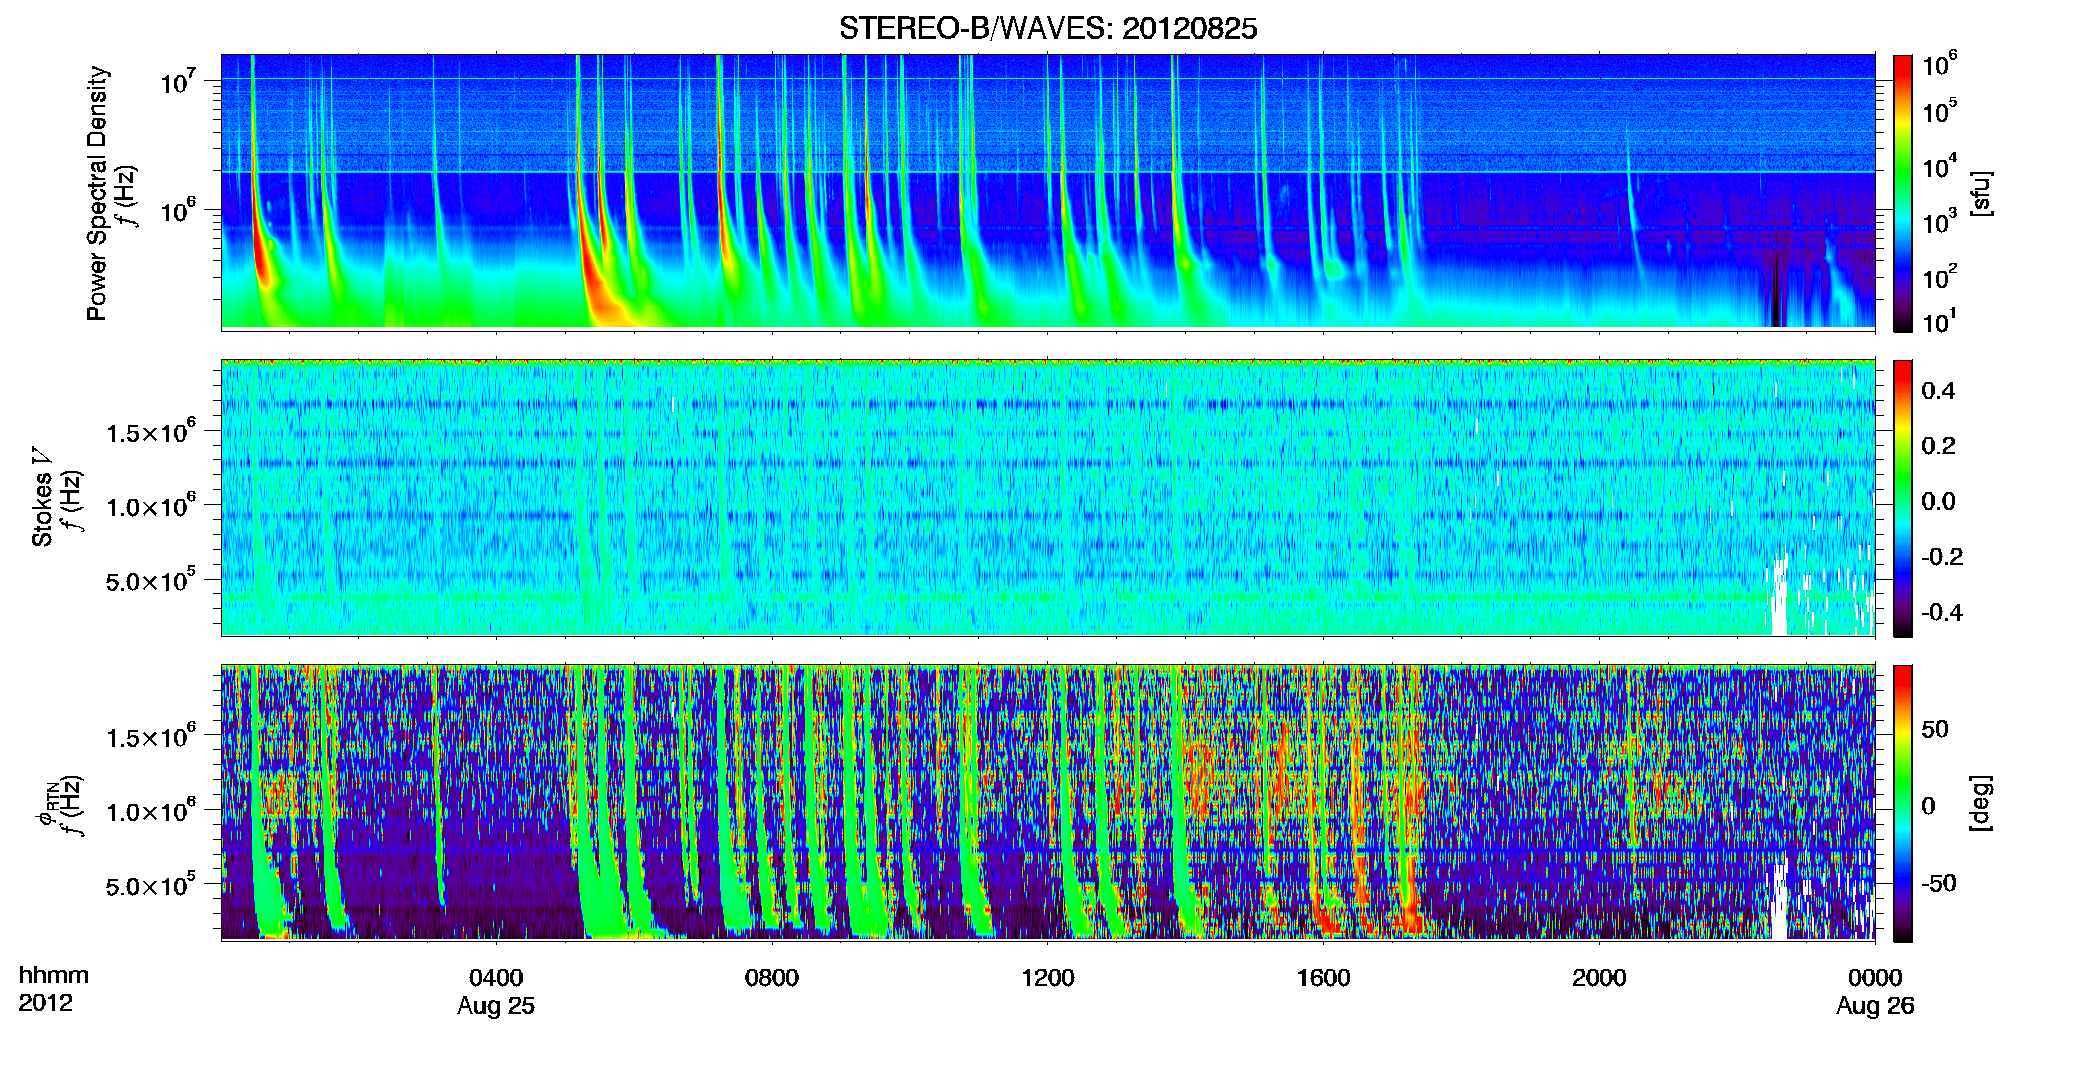Click the 5.0×10^5 tick on phi RTN panel
2096x1080 pixels.
[151, 885]
